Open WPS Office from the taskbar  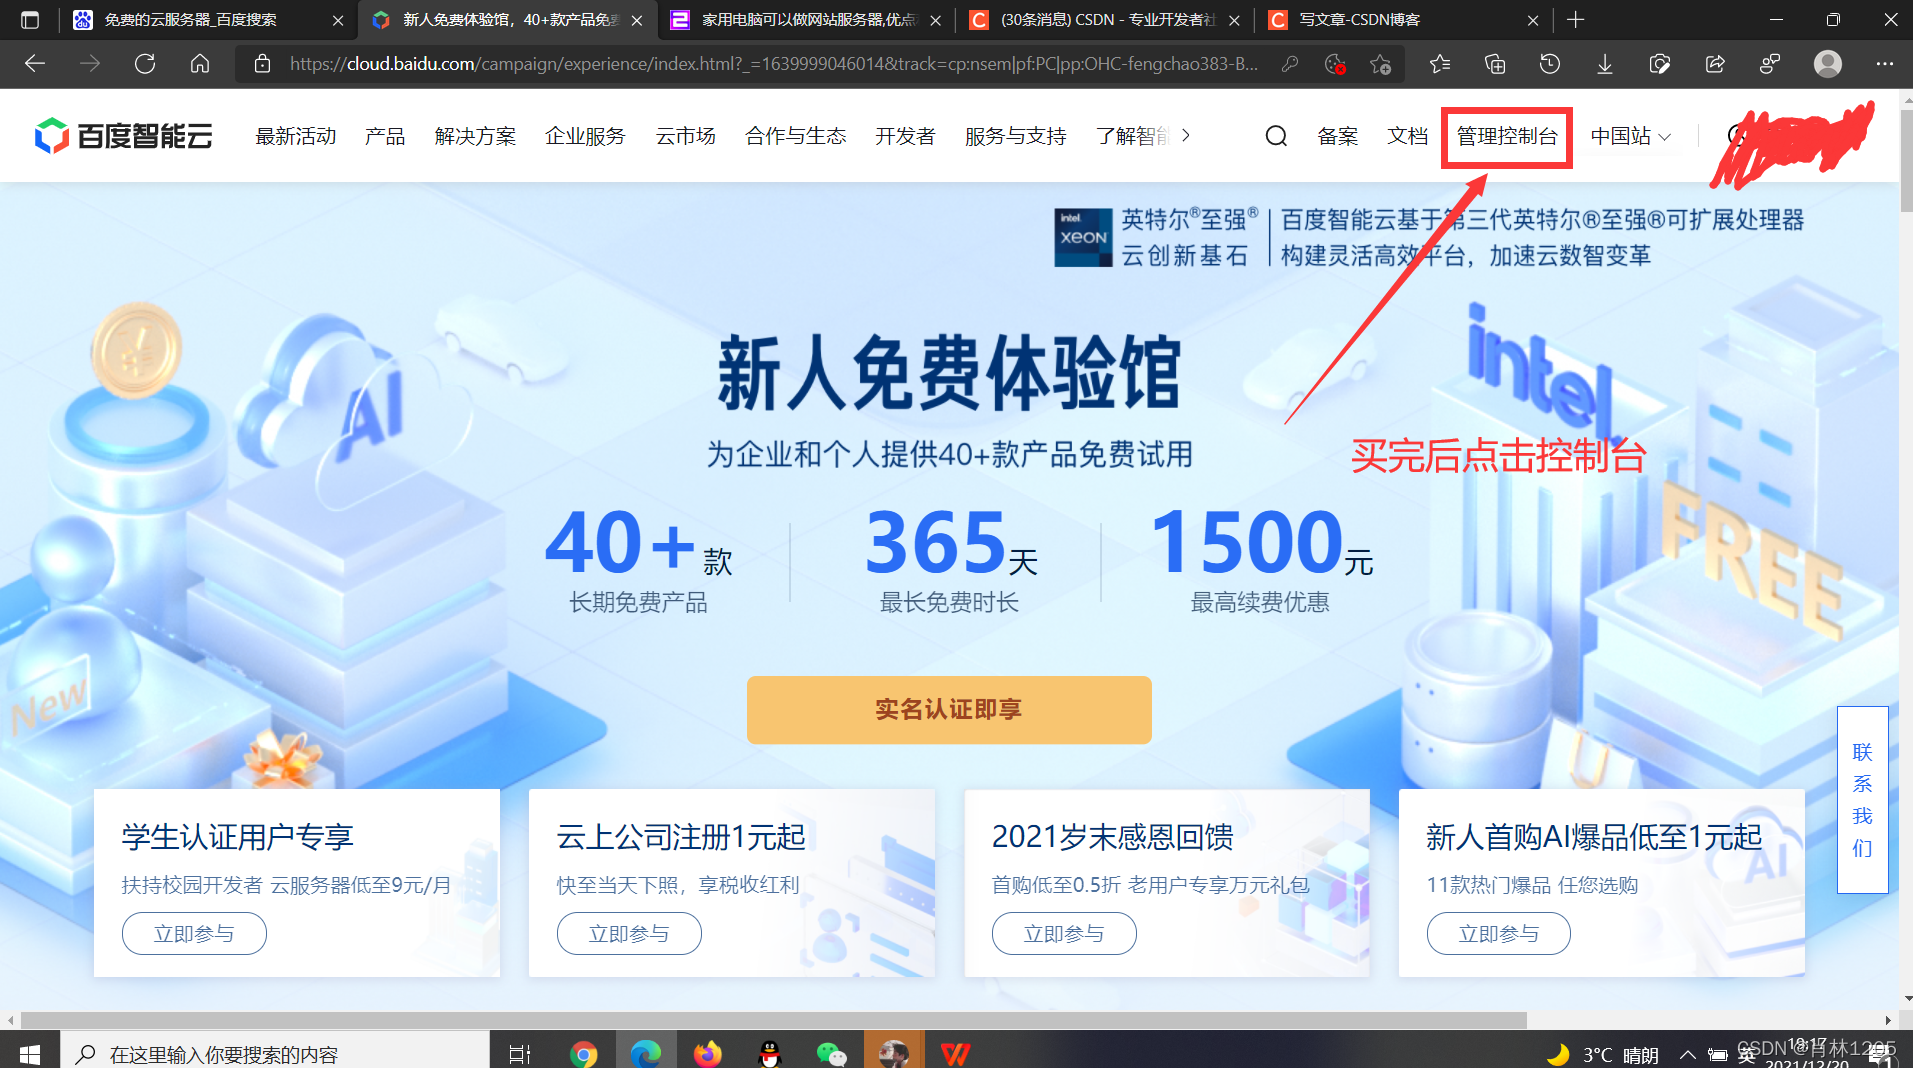[x=956, y=1054]
